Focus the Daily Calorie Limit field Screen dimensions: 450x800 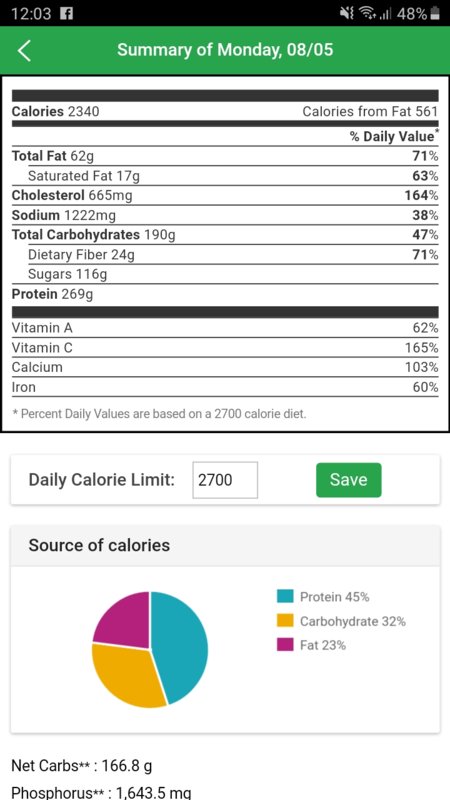click(225, 480)
